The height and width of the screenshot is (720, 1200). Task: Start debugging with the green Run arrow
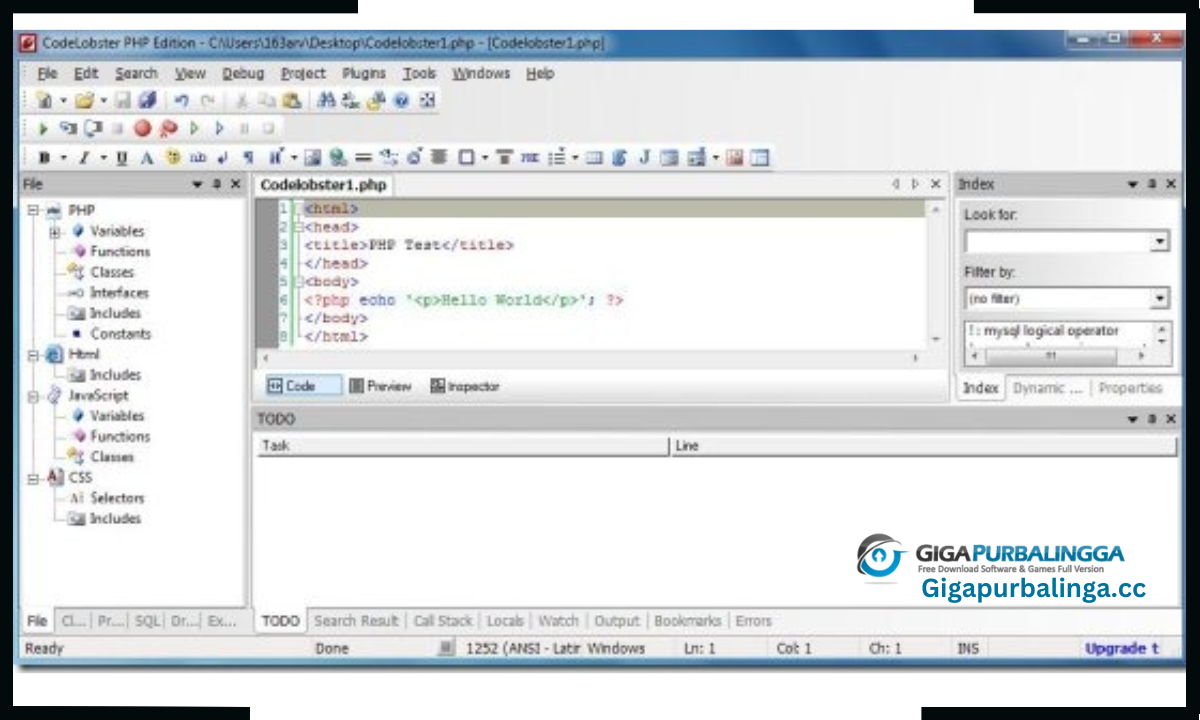tap(43, 128)
